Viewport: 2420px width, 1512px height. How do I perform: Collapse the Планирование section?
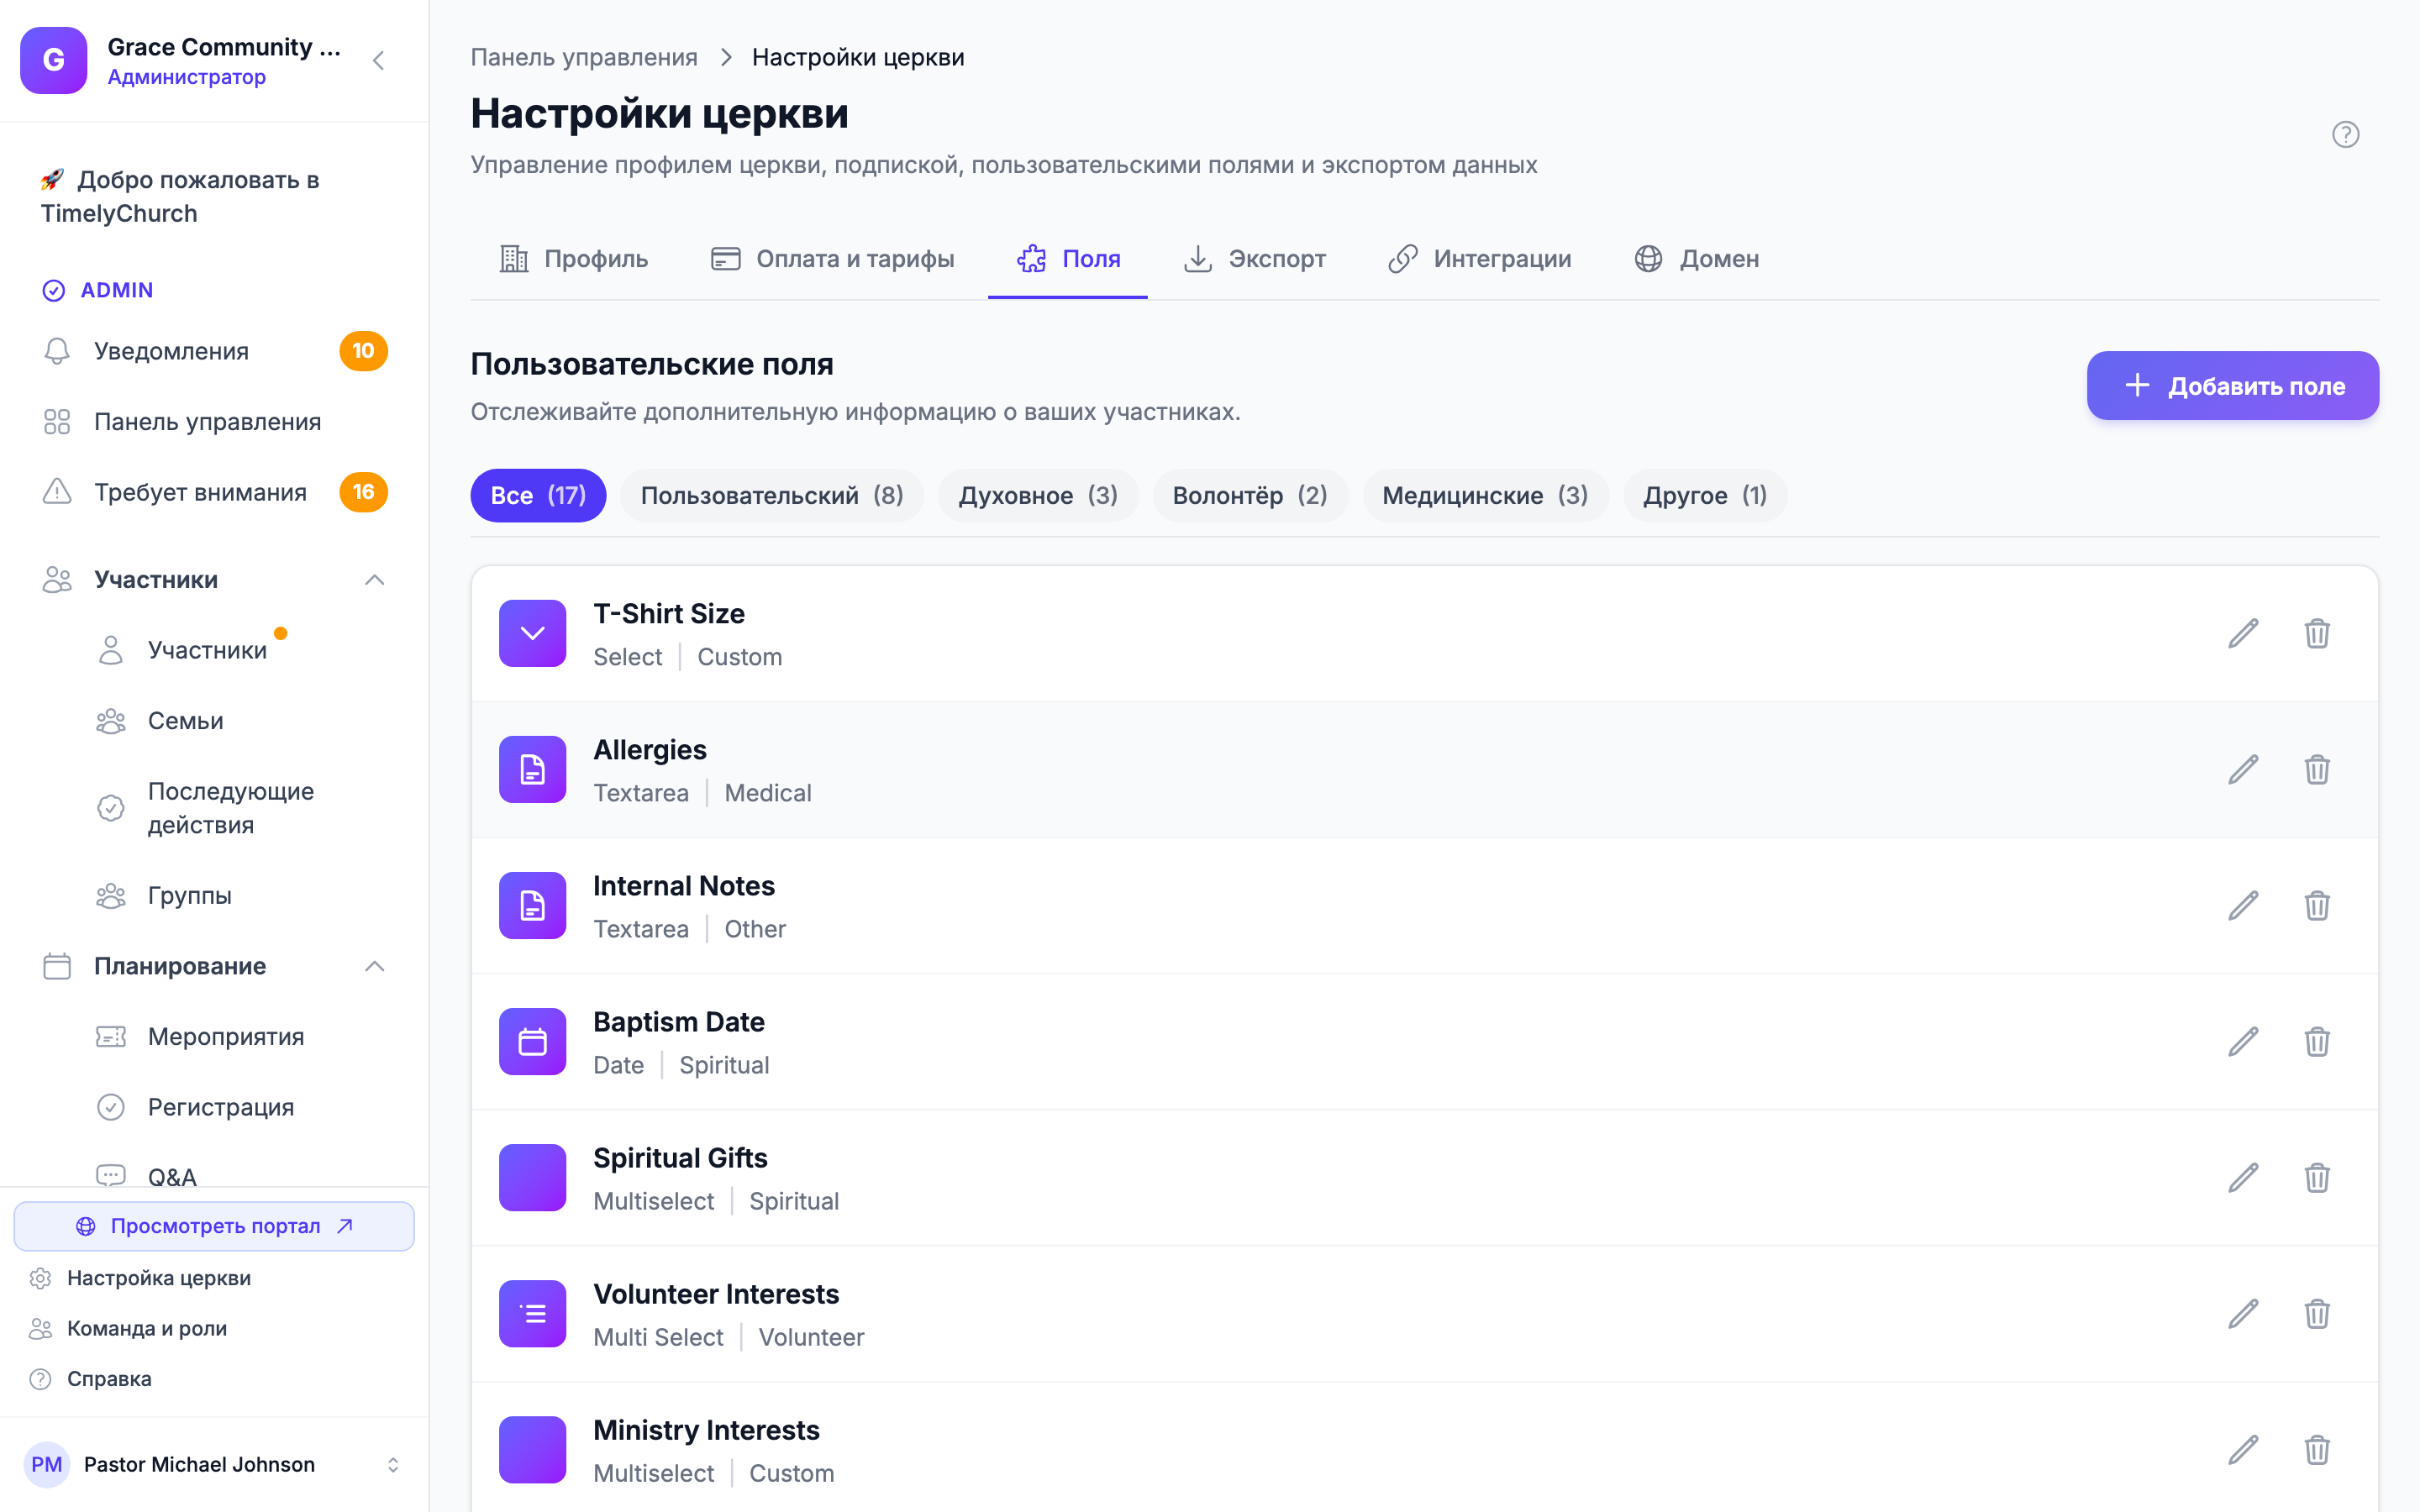[x=375, y=966]
